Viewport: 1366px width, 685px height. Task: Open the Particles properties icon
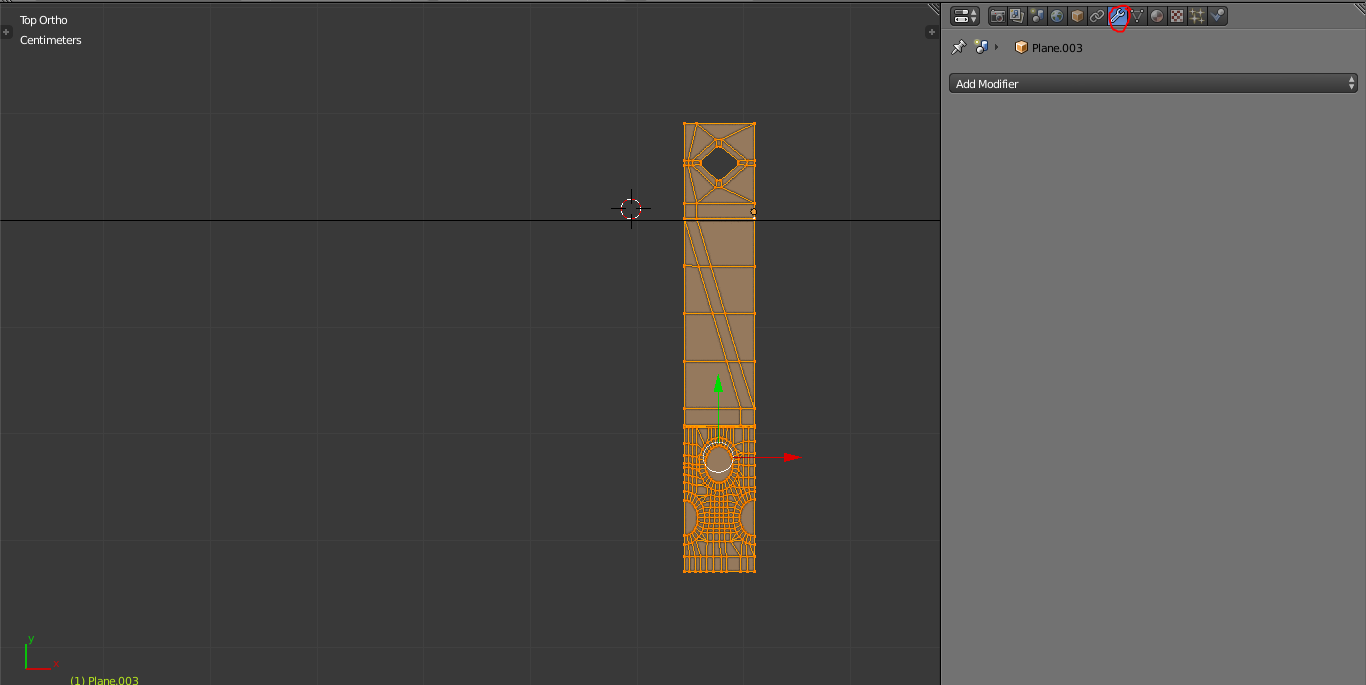(1197, 15)
